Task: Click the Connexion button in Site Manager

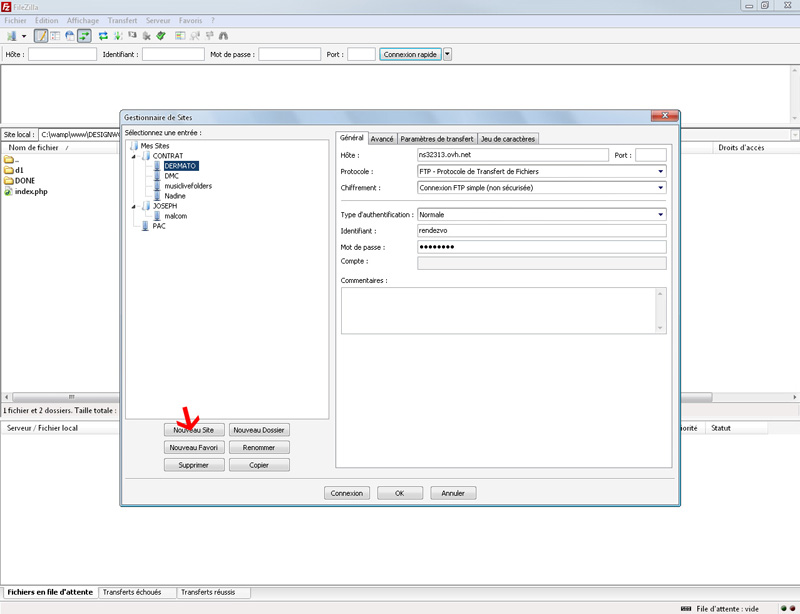Action: click(347, 494)
